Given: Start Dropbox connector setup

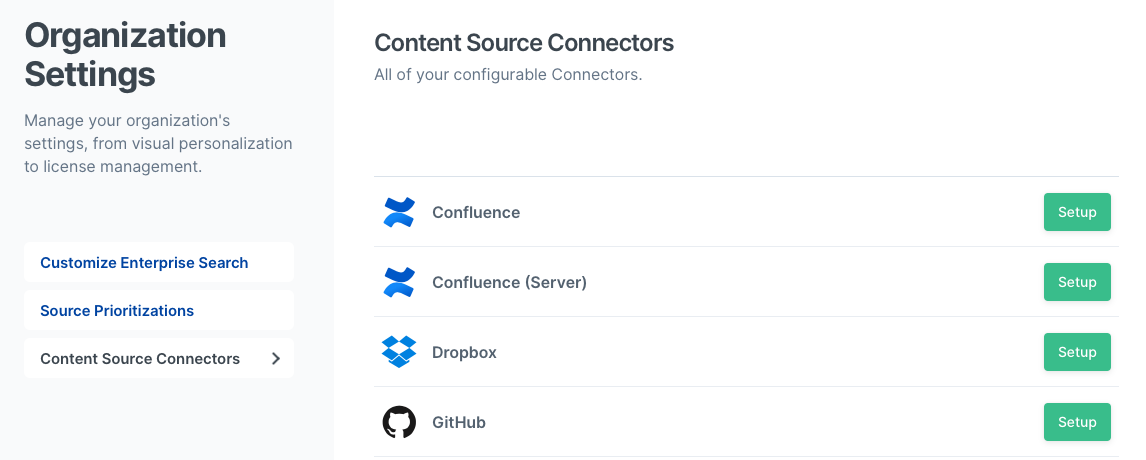Looking at the screenshot, I should click(x=1077, y=352).
